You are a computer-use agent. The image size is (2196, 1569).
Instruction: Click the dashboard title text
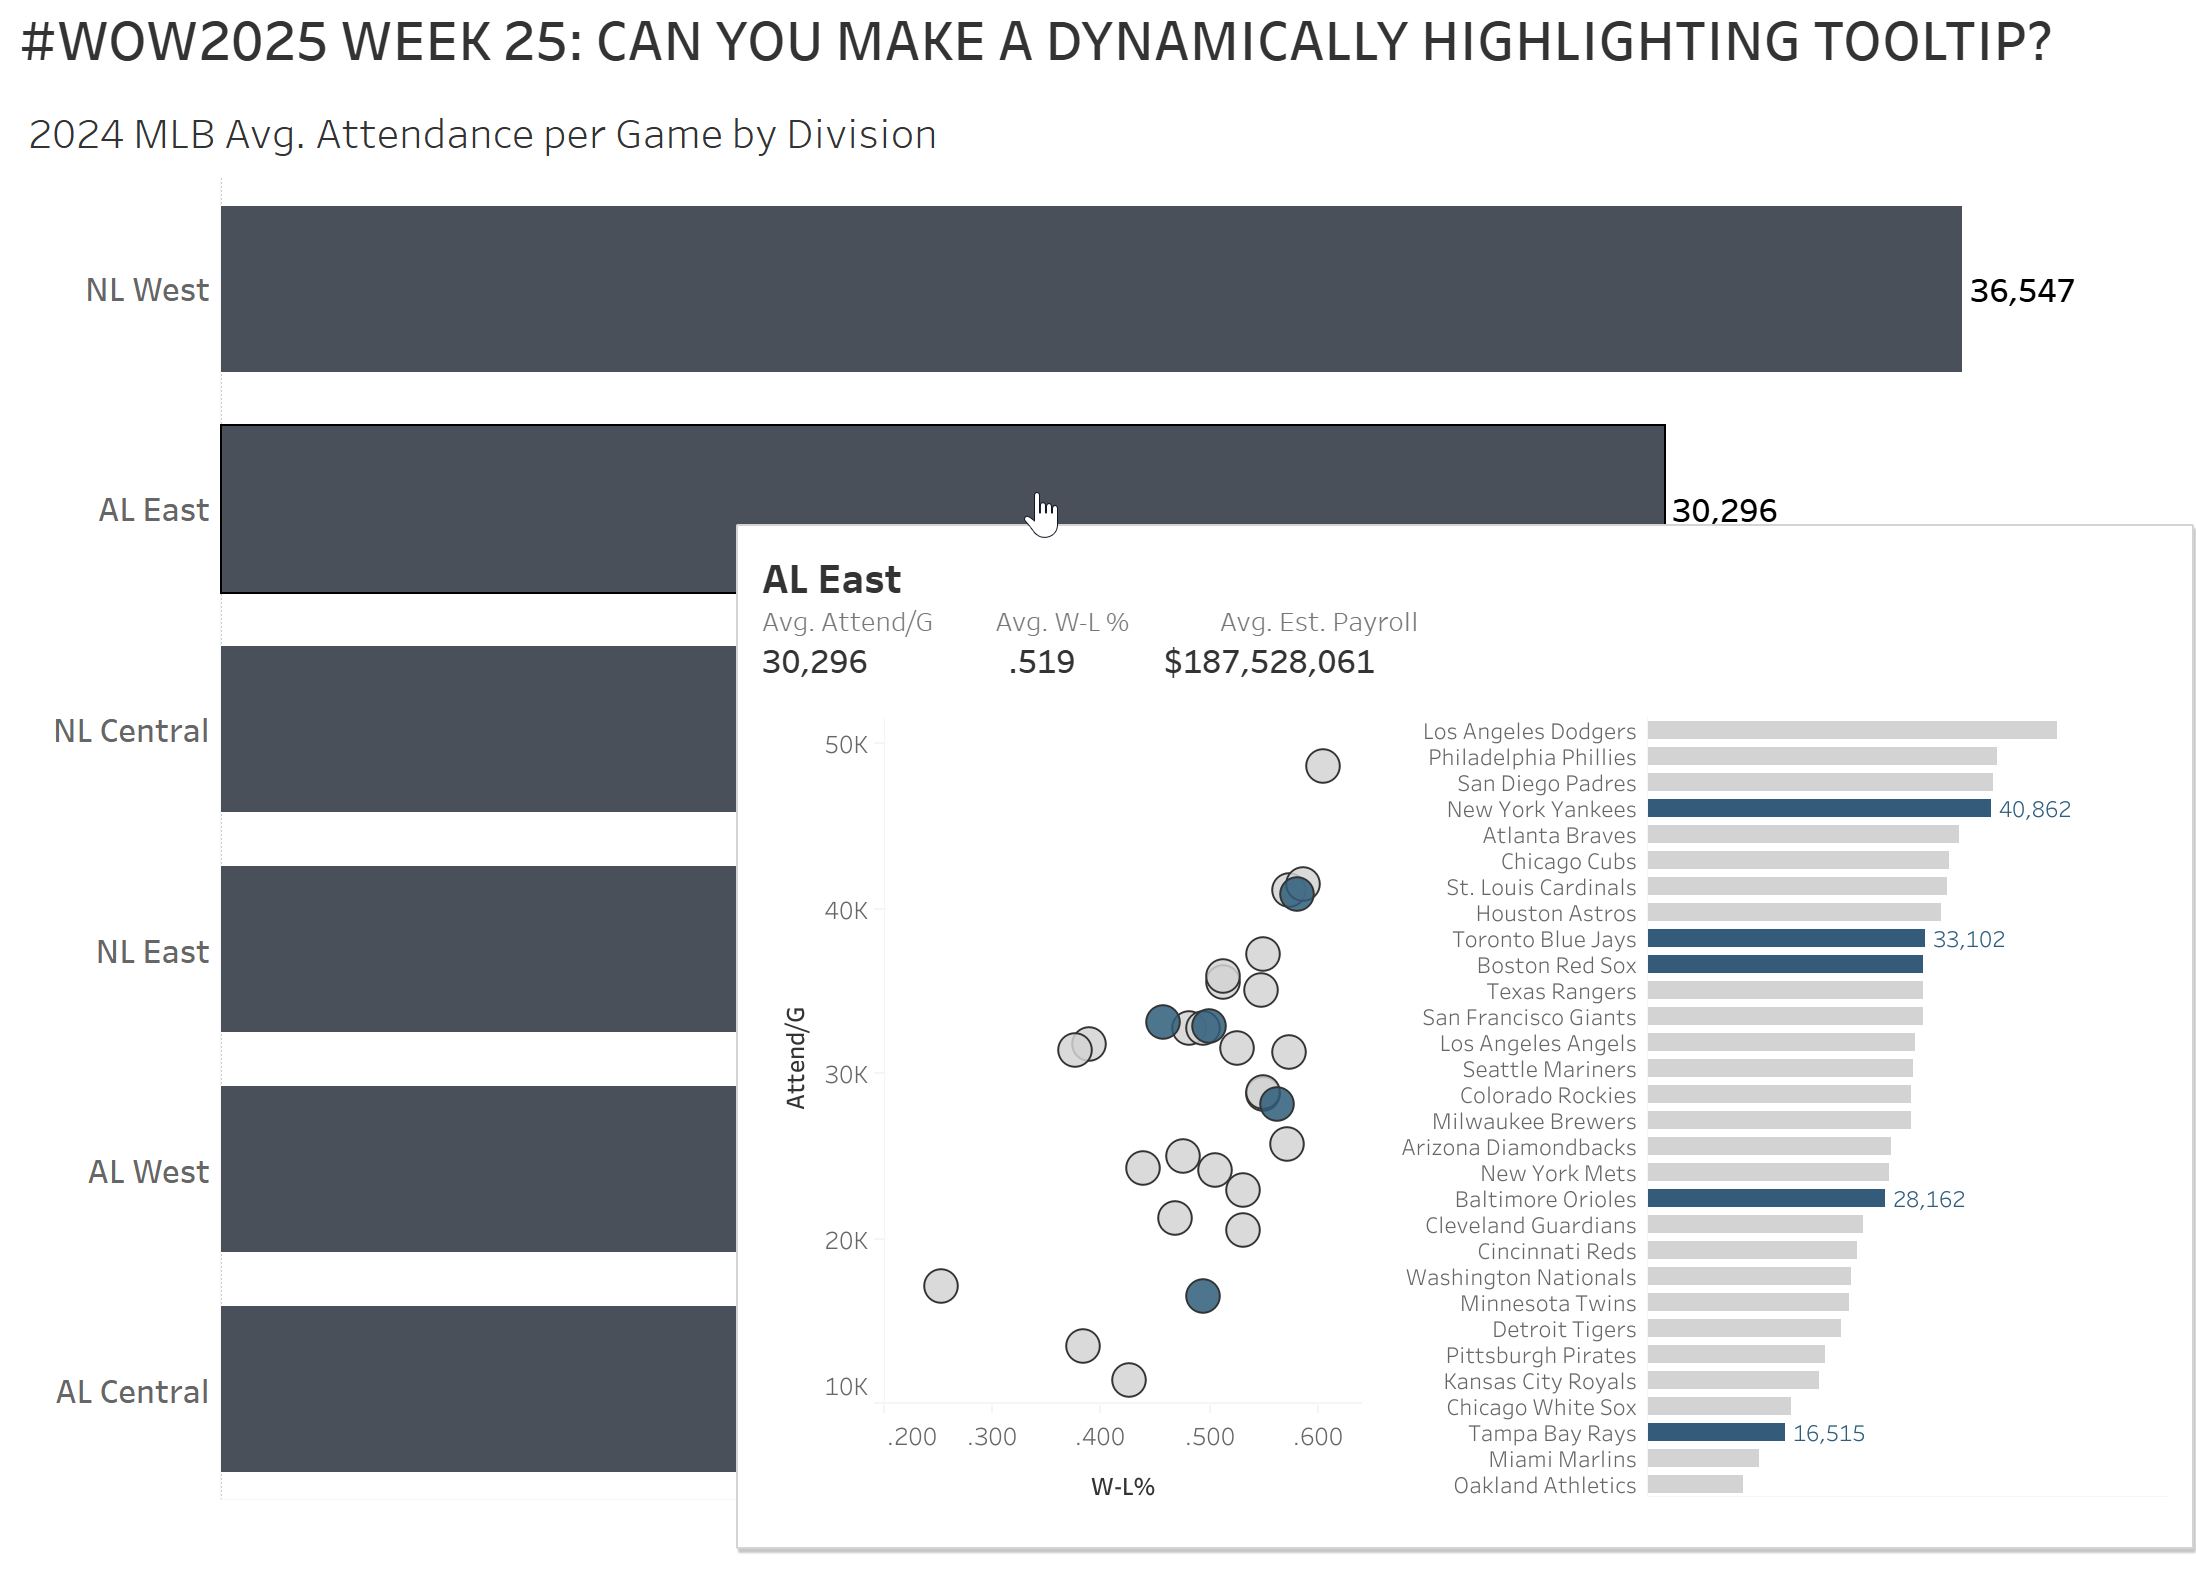(1035, 42)
